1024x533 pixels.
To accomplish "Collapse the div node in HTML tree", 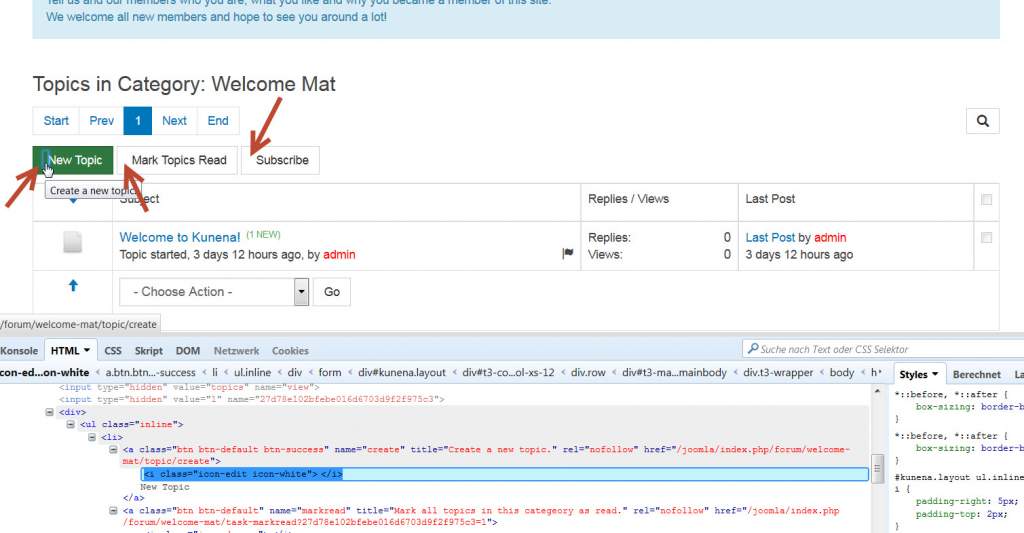I will (x=50, y=412).
